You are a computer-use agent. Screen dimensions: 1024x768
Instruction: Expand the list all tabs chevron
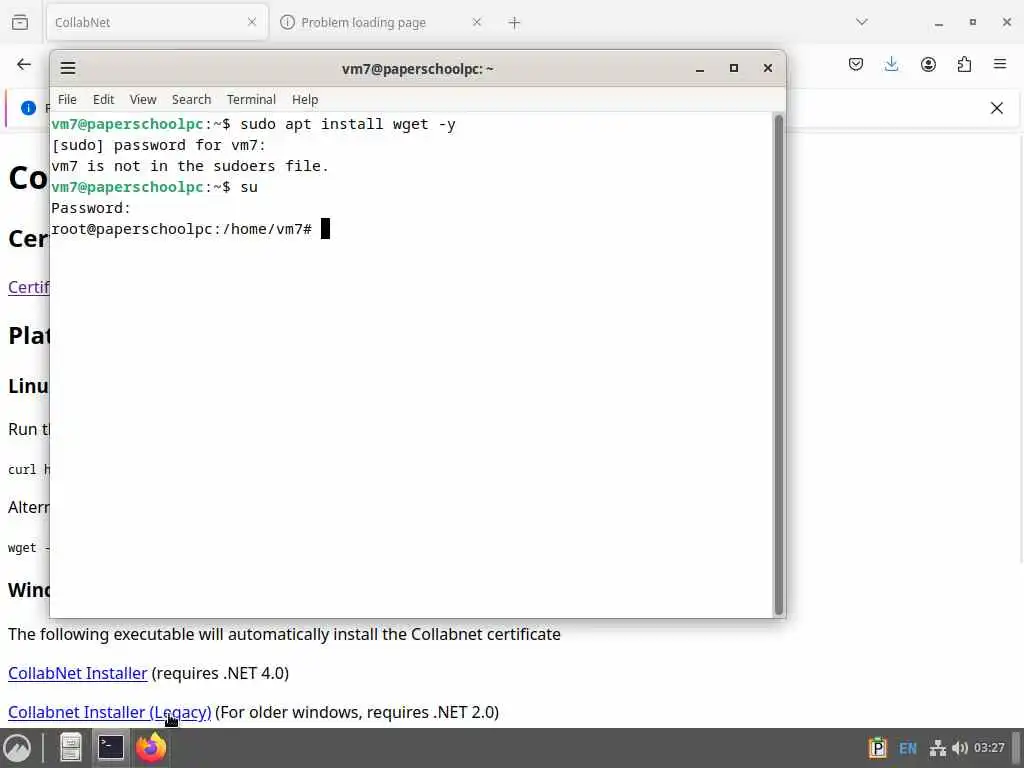tap(861, 22)
